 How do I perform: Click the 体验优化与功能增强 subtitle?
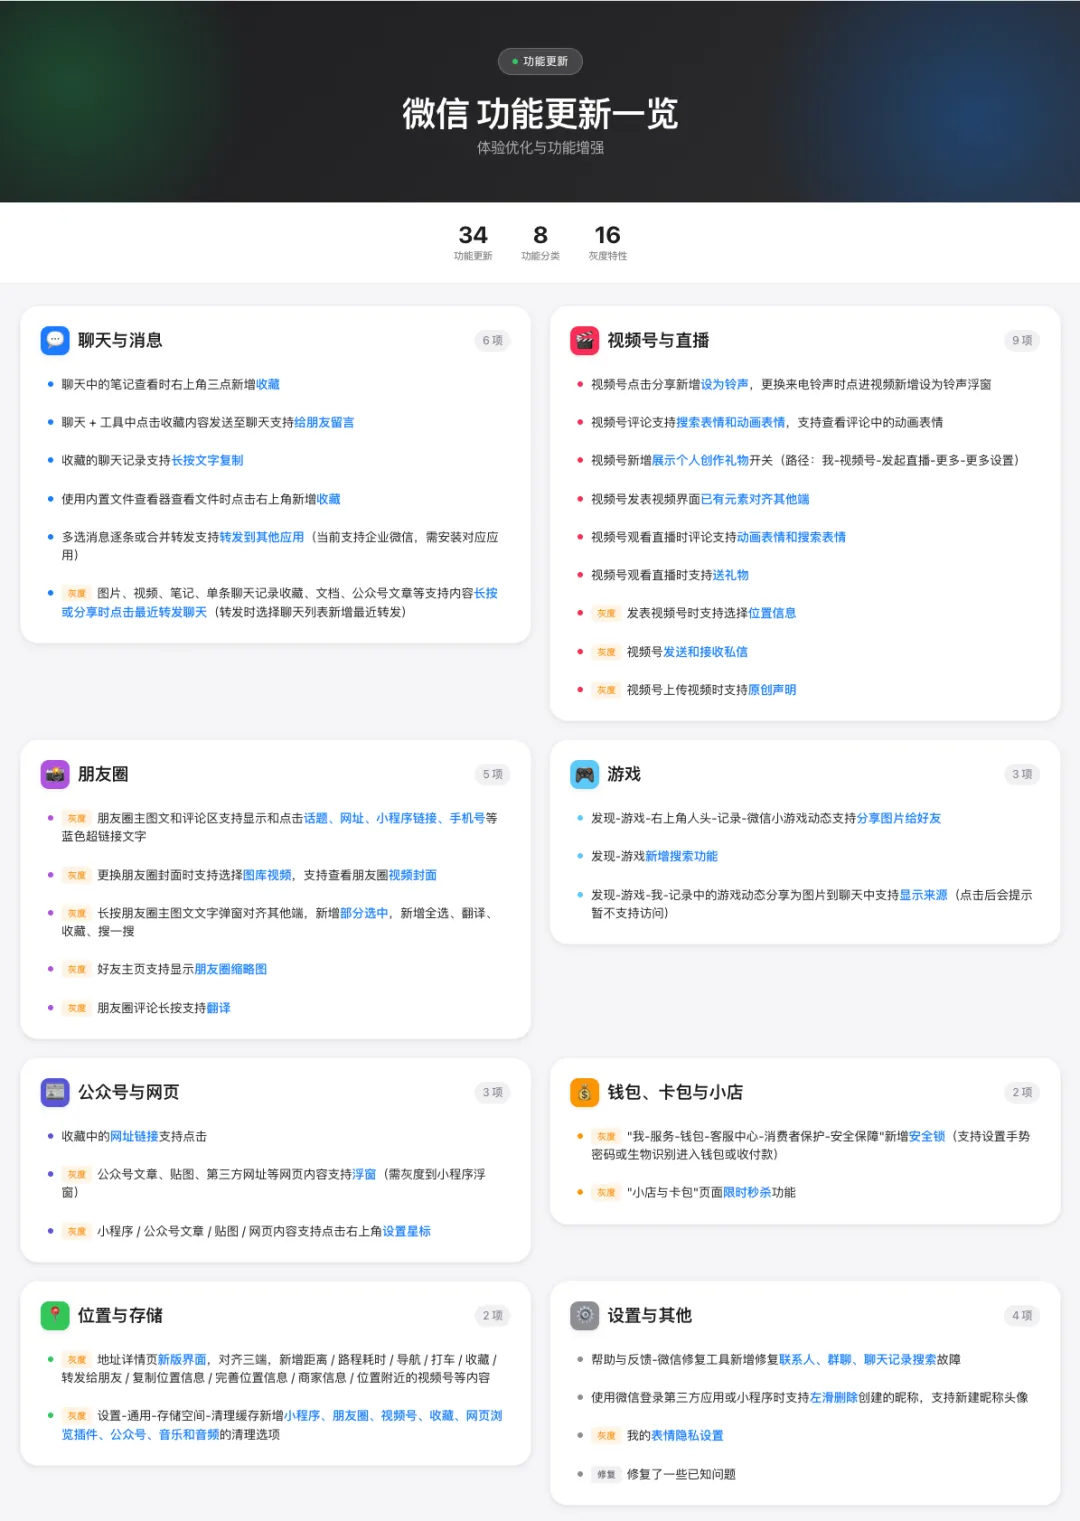tap(540, 148)
